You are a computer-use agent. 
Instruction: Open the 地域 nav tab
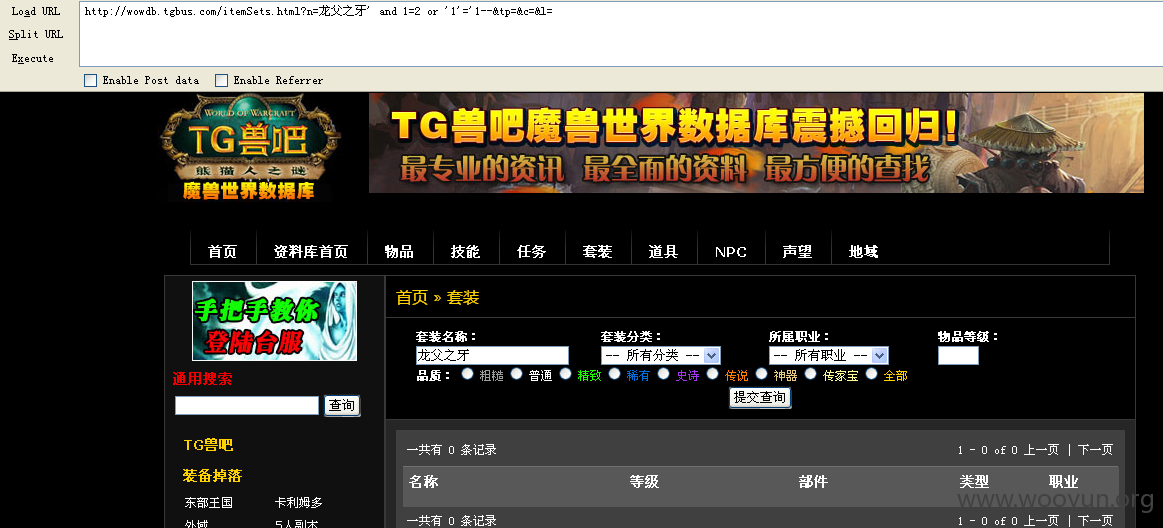pos(863,251)
